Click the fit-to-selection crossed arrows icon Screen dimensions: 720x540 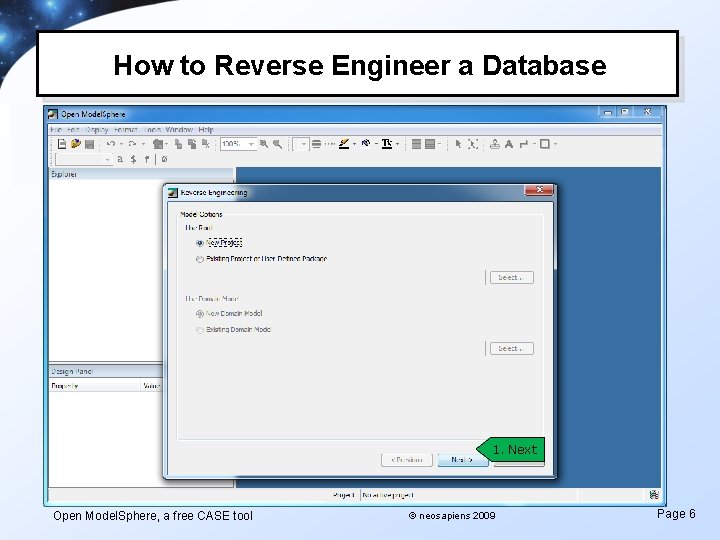[x=472, y=144]
